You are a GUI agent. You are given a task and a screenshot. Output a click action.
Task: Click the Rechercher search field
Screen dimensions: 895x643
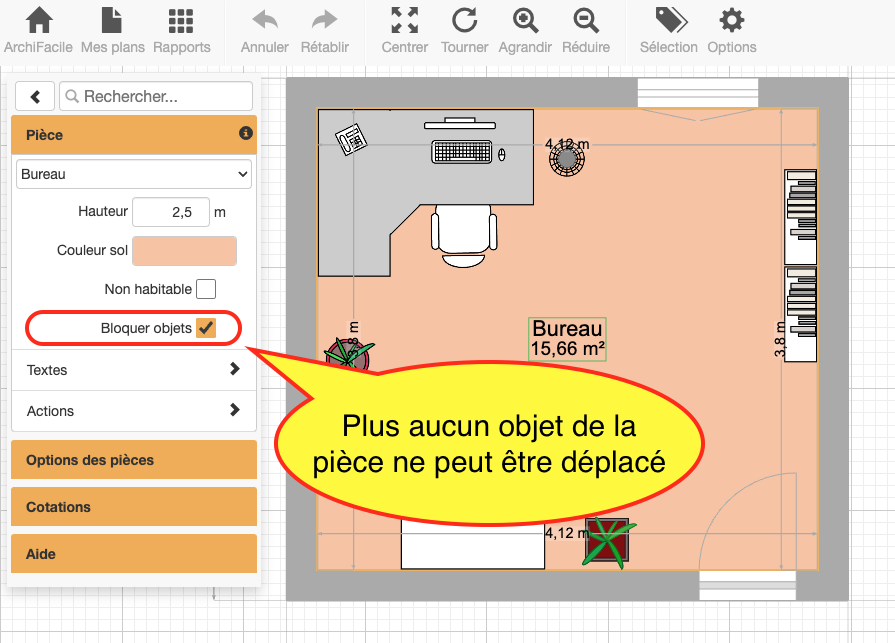point(155,96)
